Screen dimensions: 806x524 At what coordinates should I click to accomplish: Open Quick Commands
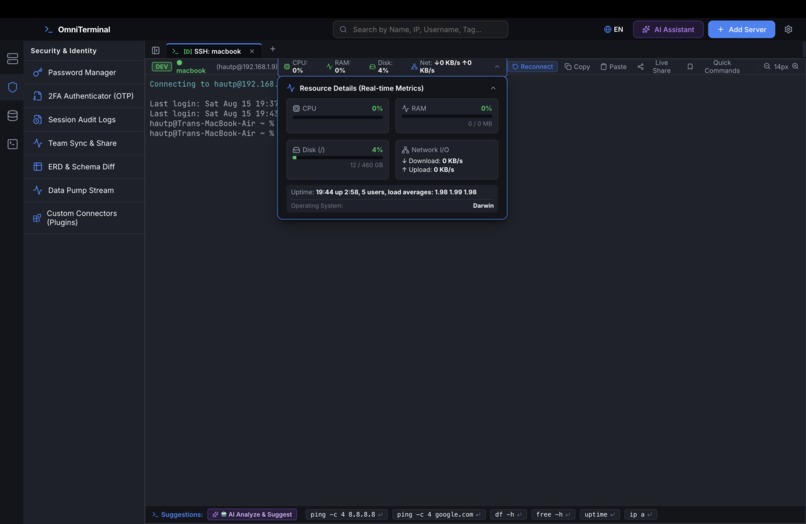(x=722, y=66)
